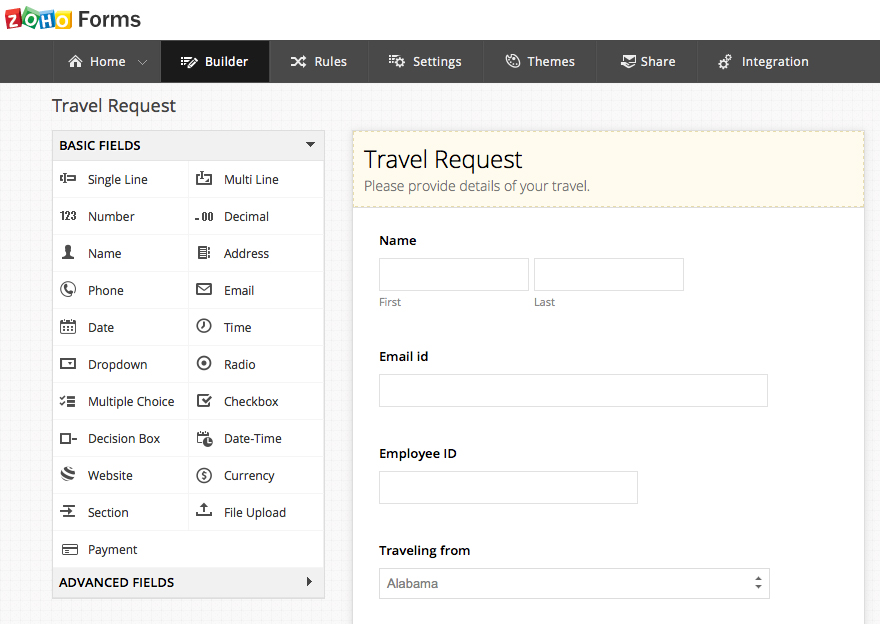Pick the Multiple Choice field icon
Screen dimensions: 880x624
coord(68,401)
